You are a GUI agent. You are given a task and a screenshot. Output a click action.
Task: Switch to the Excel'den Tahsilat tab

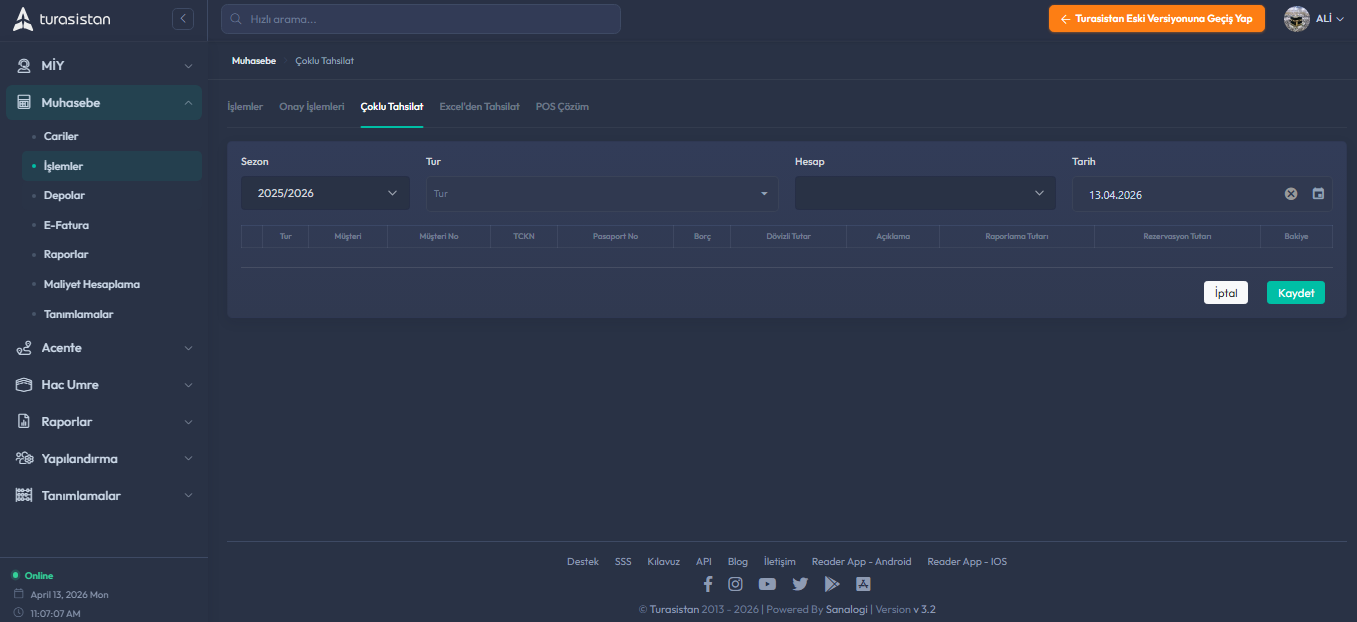[479, 106]
